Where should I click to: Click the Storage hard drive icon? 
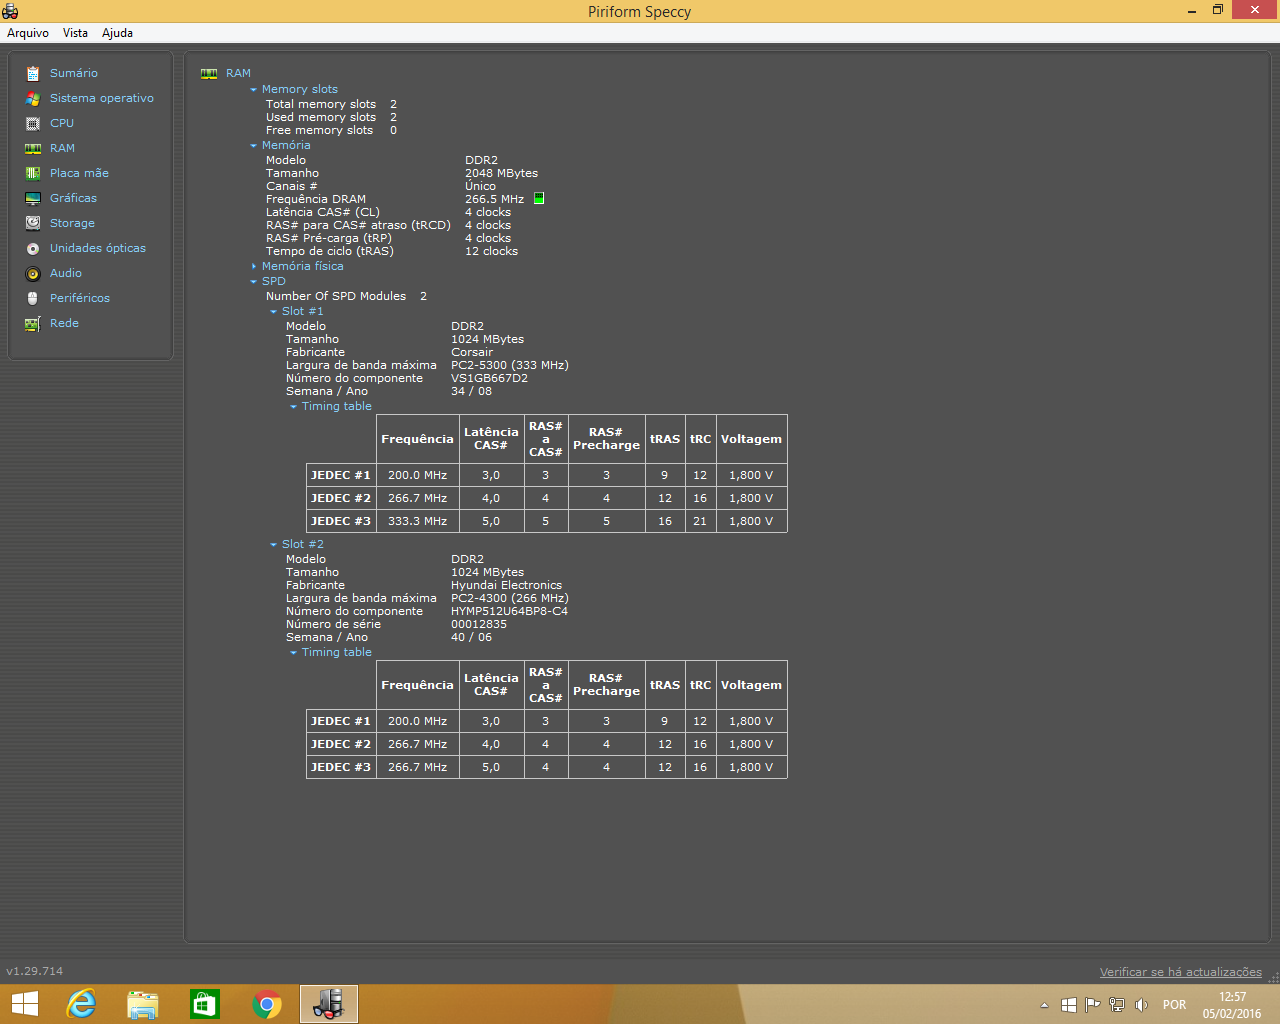[x=33, y=223]
